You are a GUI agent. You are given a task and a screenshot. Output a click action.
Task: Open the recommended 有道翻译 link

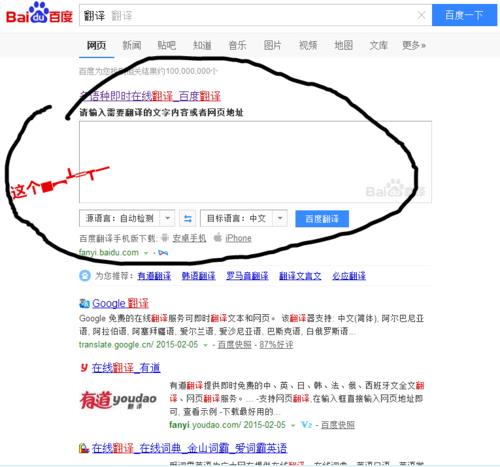click(x=154, y=276)
